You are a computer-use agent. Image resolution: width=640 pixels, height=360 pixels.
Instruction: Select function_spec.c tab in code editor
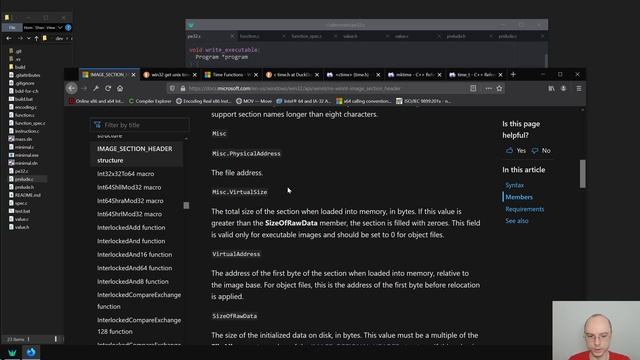click(x=307, y=36)
